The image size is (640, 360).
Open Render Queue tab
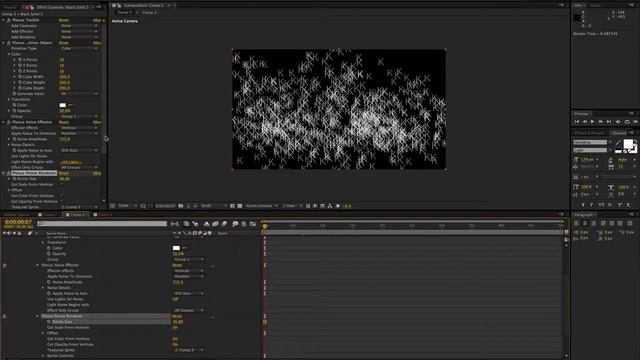coord(17,215)
